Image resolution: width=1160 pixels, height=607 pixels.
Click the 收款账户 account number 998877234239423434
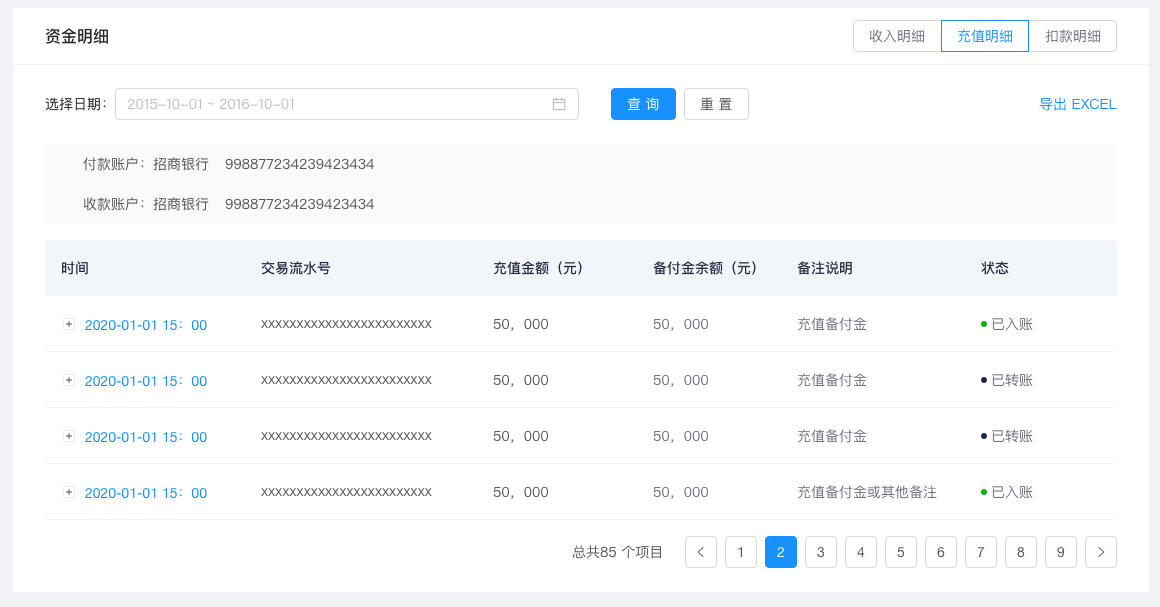[x=300, y=204]
